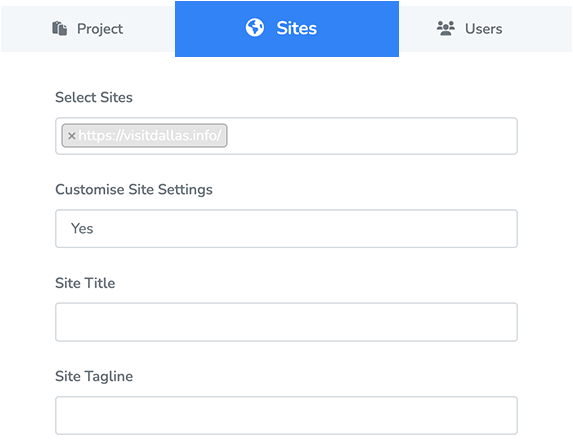Focus the Site Tagline input field
This screenshot has height=442, width=573.
[x=286, y=415]
